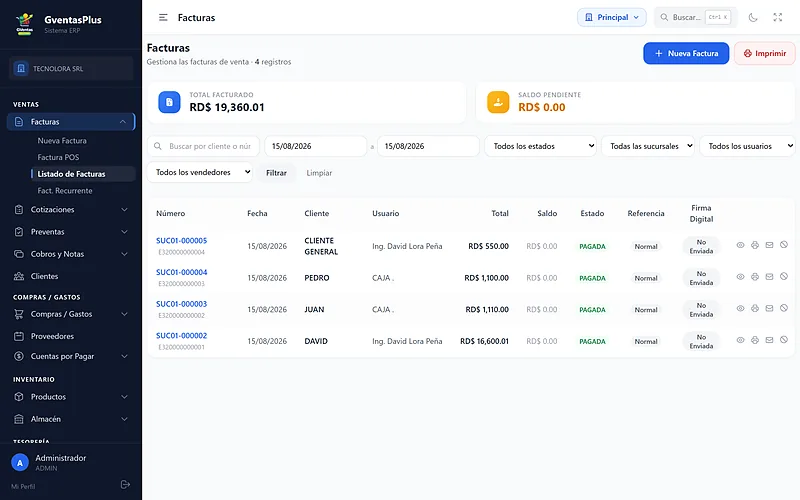
Task: Toggle the sidebar hamburger menu icon
Action: click(x=163, y=17)
